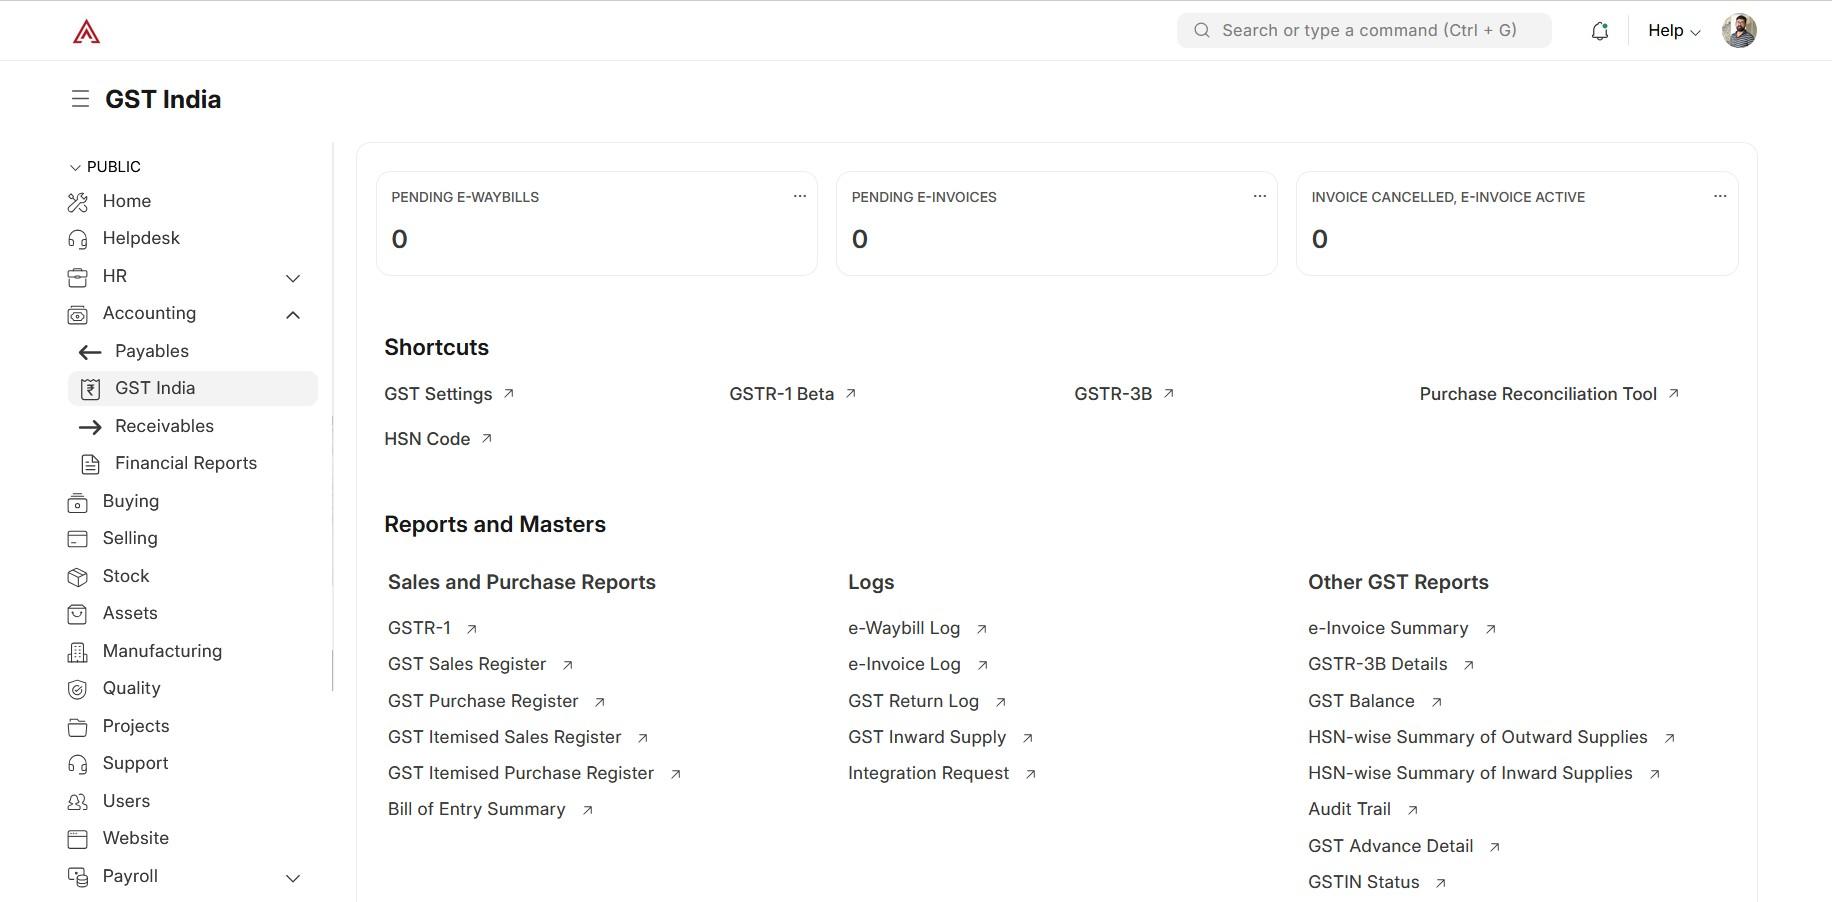
Task: Expand the HR sidebar section
Action: [293, 278]
